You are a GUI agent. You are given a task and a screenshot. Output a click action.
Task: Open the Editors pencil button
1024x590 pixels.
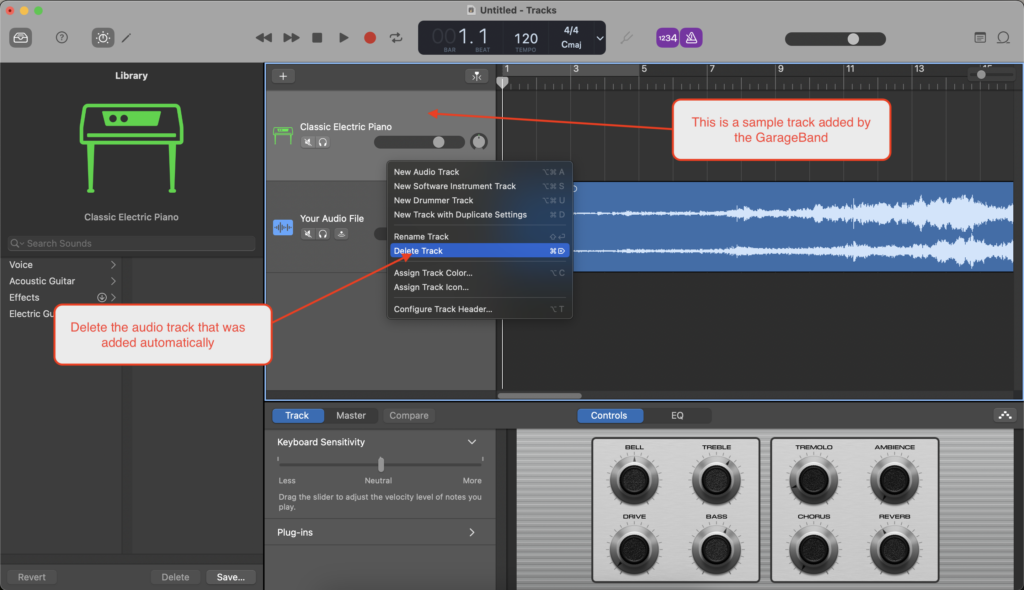tap(127, 38)
